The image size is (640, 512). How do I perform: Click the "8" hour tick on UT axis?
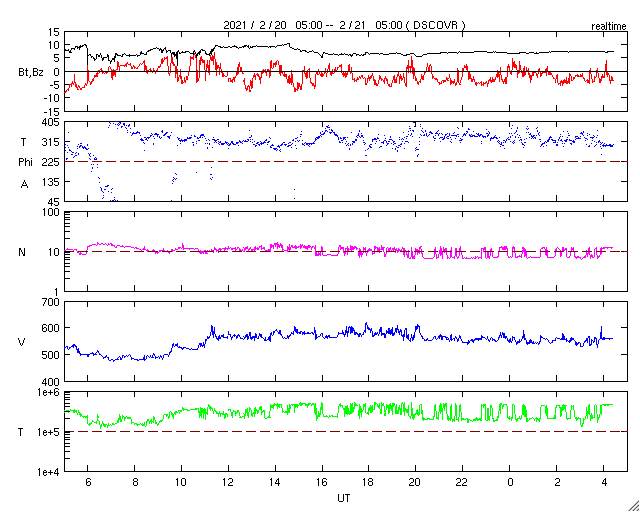135,482
